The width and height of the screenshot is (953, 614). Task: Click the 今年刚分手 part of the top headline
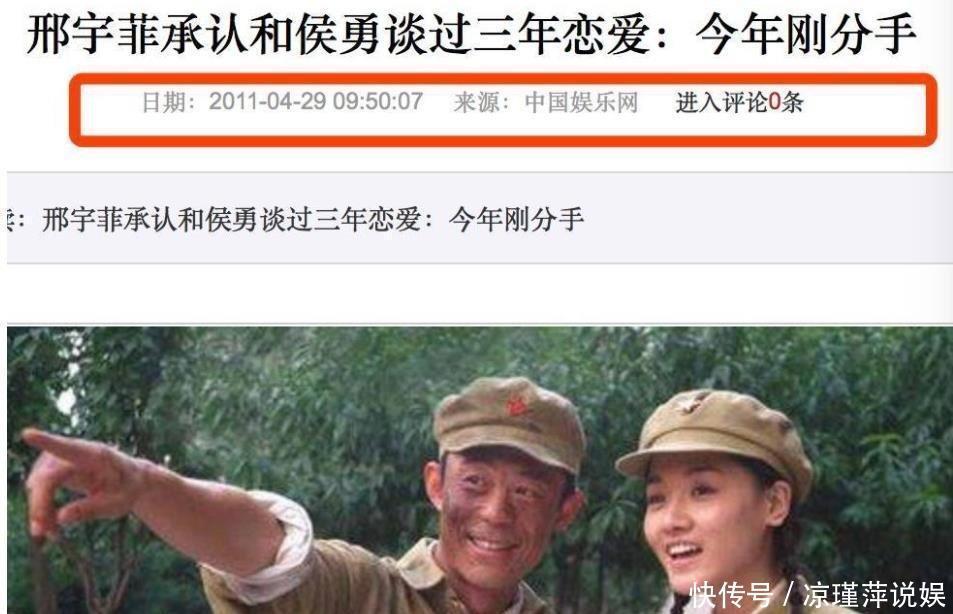[805, 35]
